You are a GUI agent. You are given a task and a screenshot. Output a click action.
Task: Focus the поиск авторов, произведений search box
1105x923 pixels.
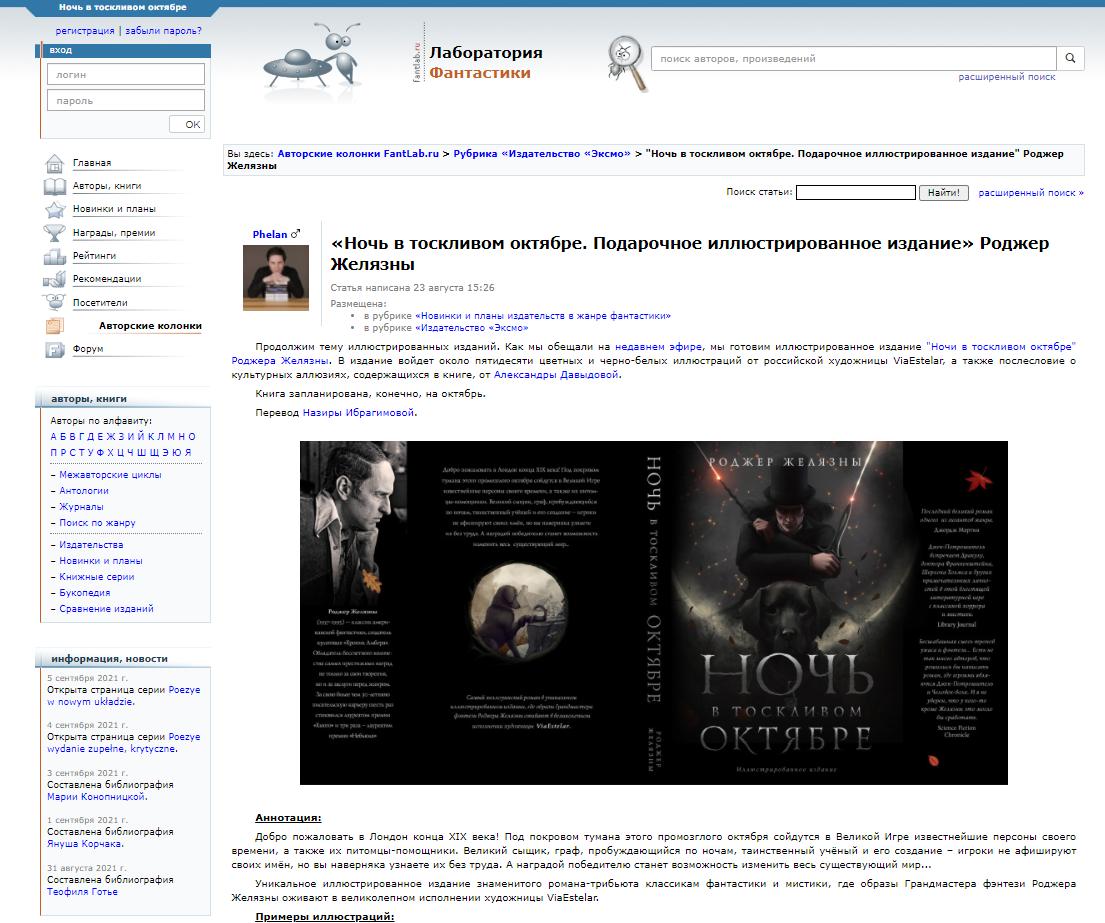(853, 58)
